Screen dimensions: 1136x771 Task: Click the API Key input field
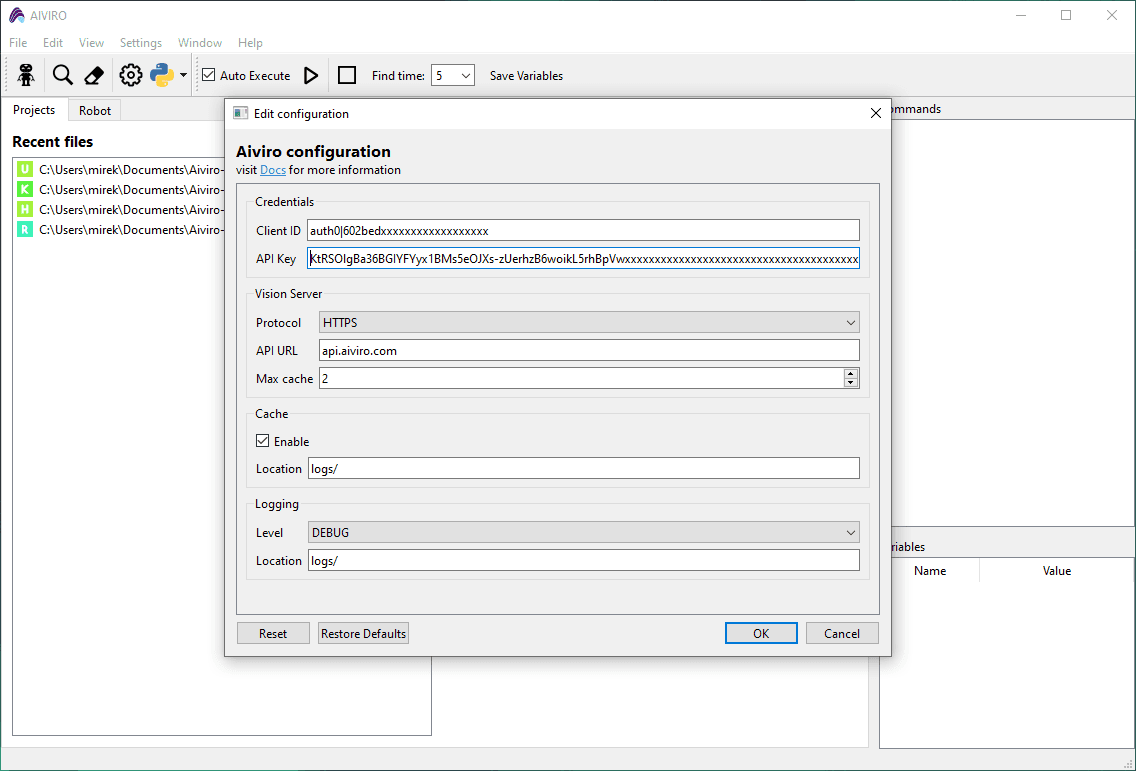pyautogui.click(x=583, y=259)
